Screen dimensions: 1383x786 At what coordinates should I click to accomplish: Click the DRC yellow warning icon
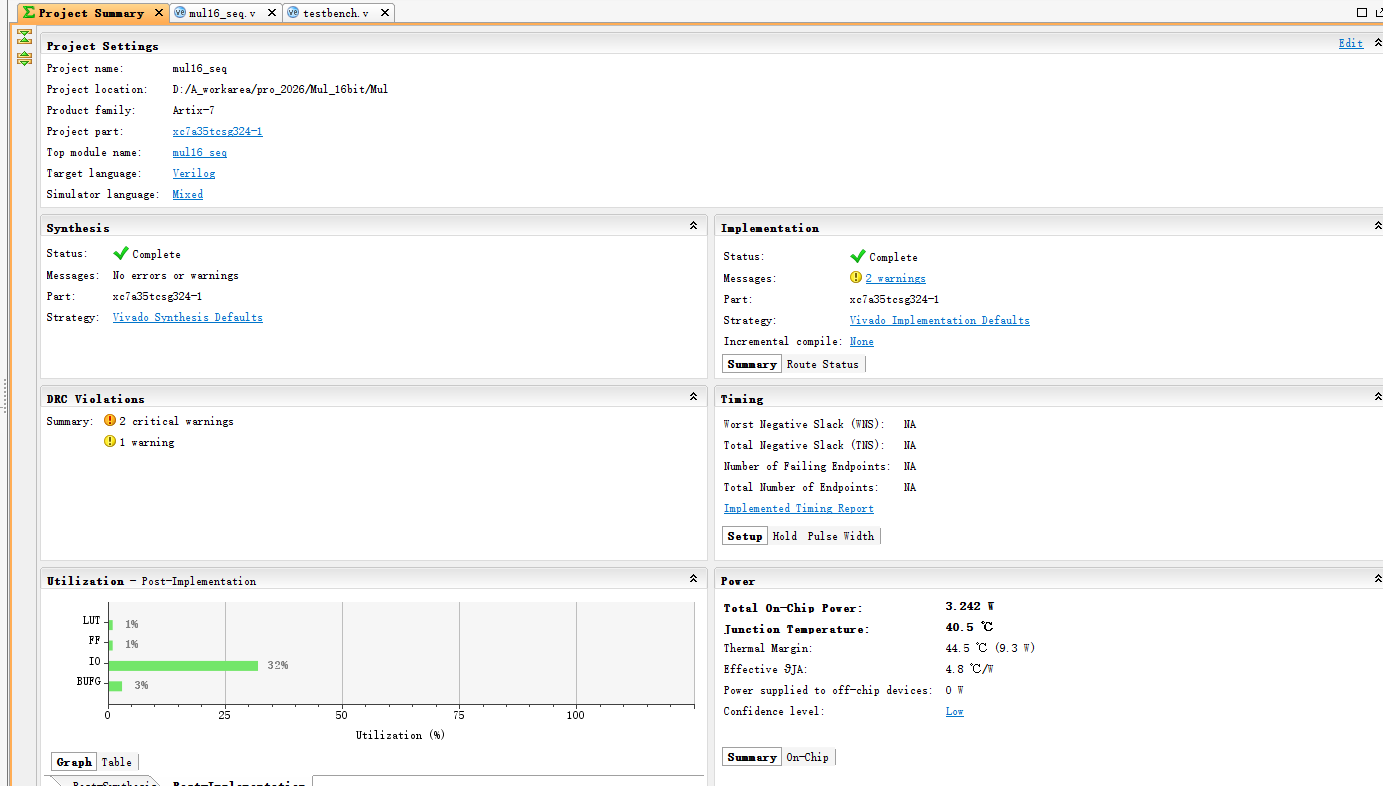pyautogui.click(x=110, y=442)
